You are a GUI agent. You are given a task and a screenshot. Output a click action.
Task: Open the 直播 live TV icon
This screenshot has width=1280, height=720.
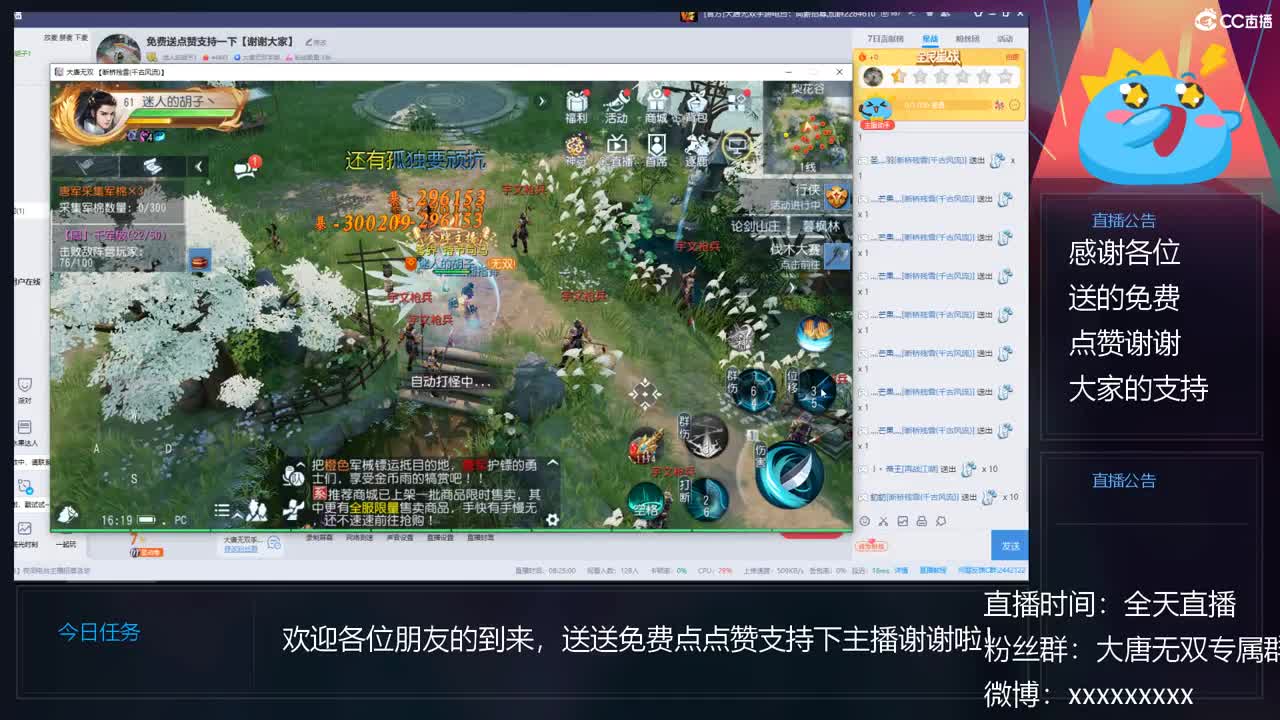pyautogui.click(x=617, y=150)
